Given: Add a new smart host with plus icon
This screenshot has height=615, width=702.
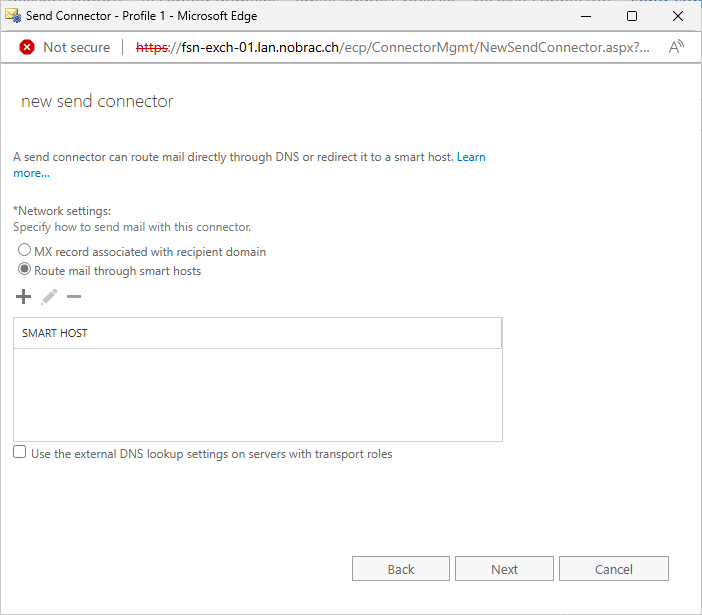Looking at the screenshot, I should point(23,297).
